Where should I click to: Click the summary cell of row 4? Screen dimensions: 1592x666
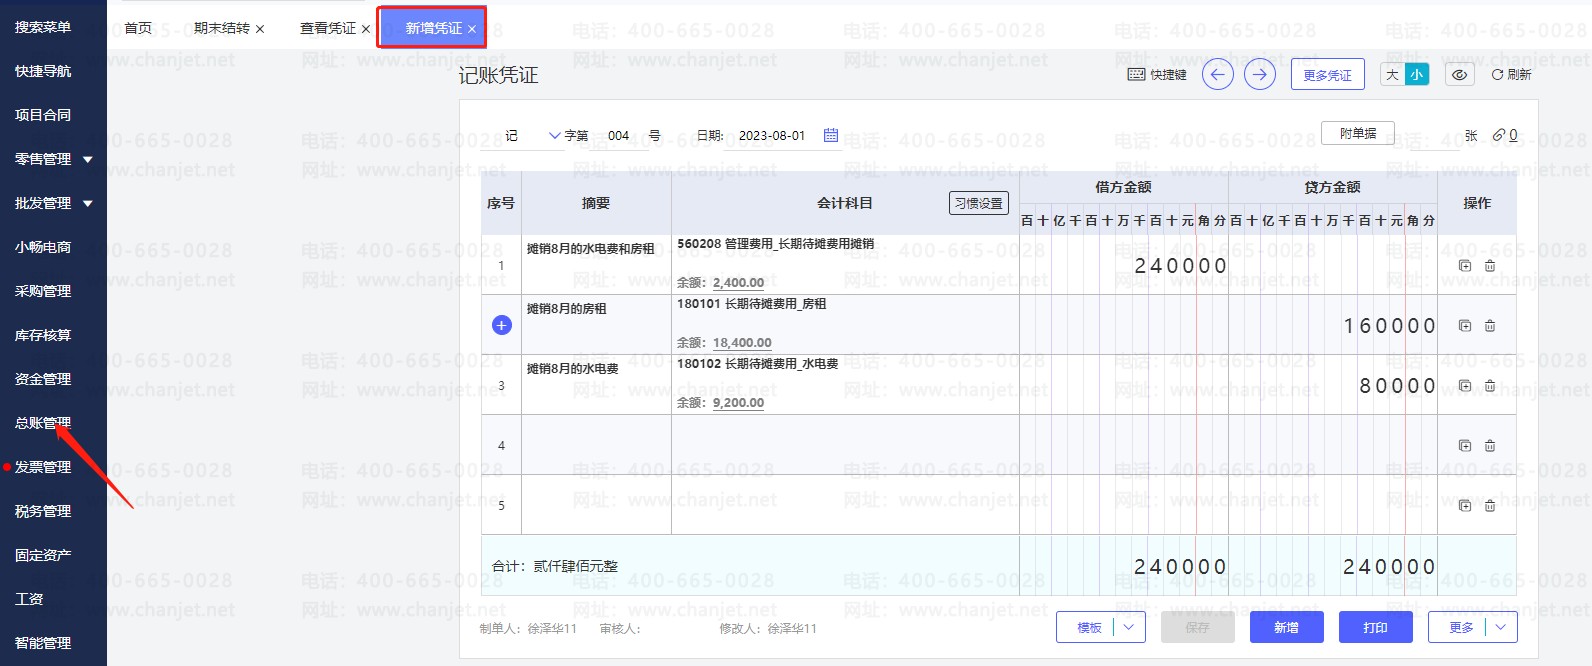tap(596, 445)
